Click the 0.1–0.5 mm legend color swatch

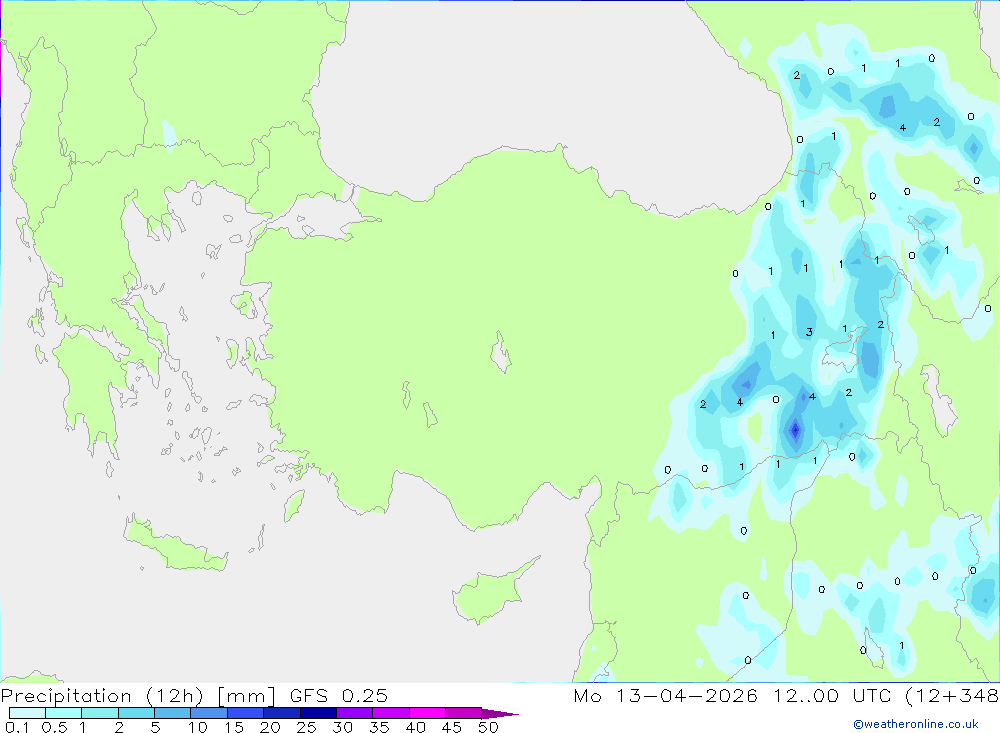point(27,713)
